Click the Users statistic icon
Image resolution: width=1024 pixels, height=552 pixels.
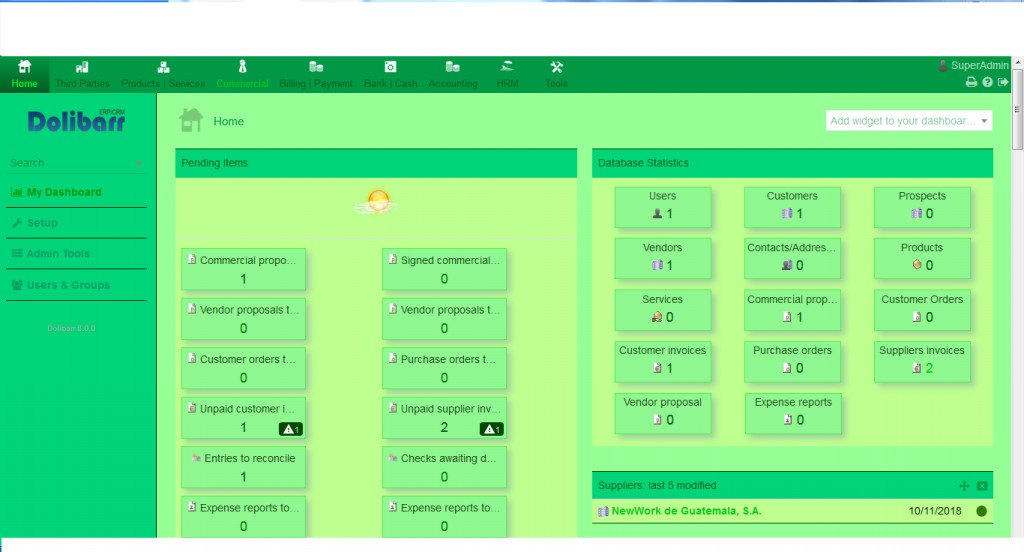point(657,214)
